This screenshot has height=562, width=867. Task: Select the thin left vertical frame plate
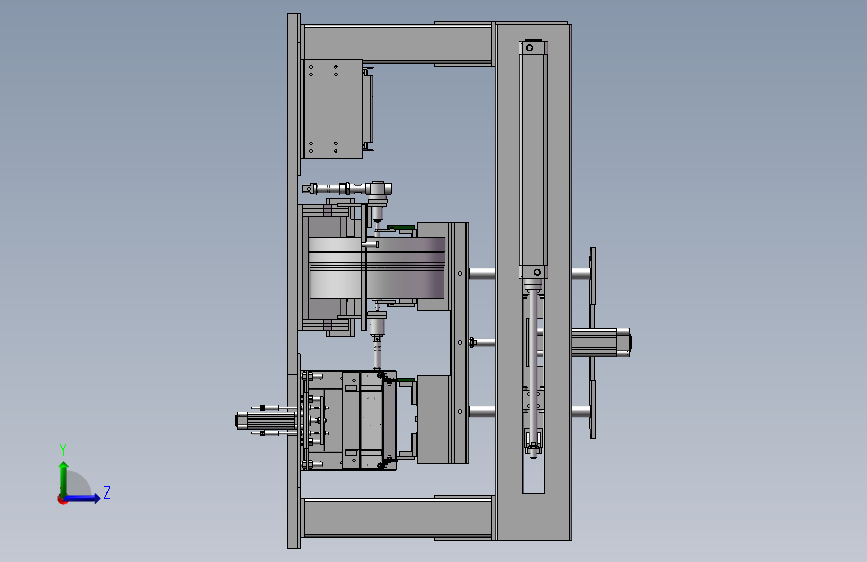pyautogui.click(x=294, y=281)
